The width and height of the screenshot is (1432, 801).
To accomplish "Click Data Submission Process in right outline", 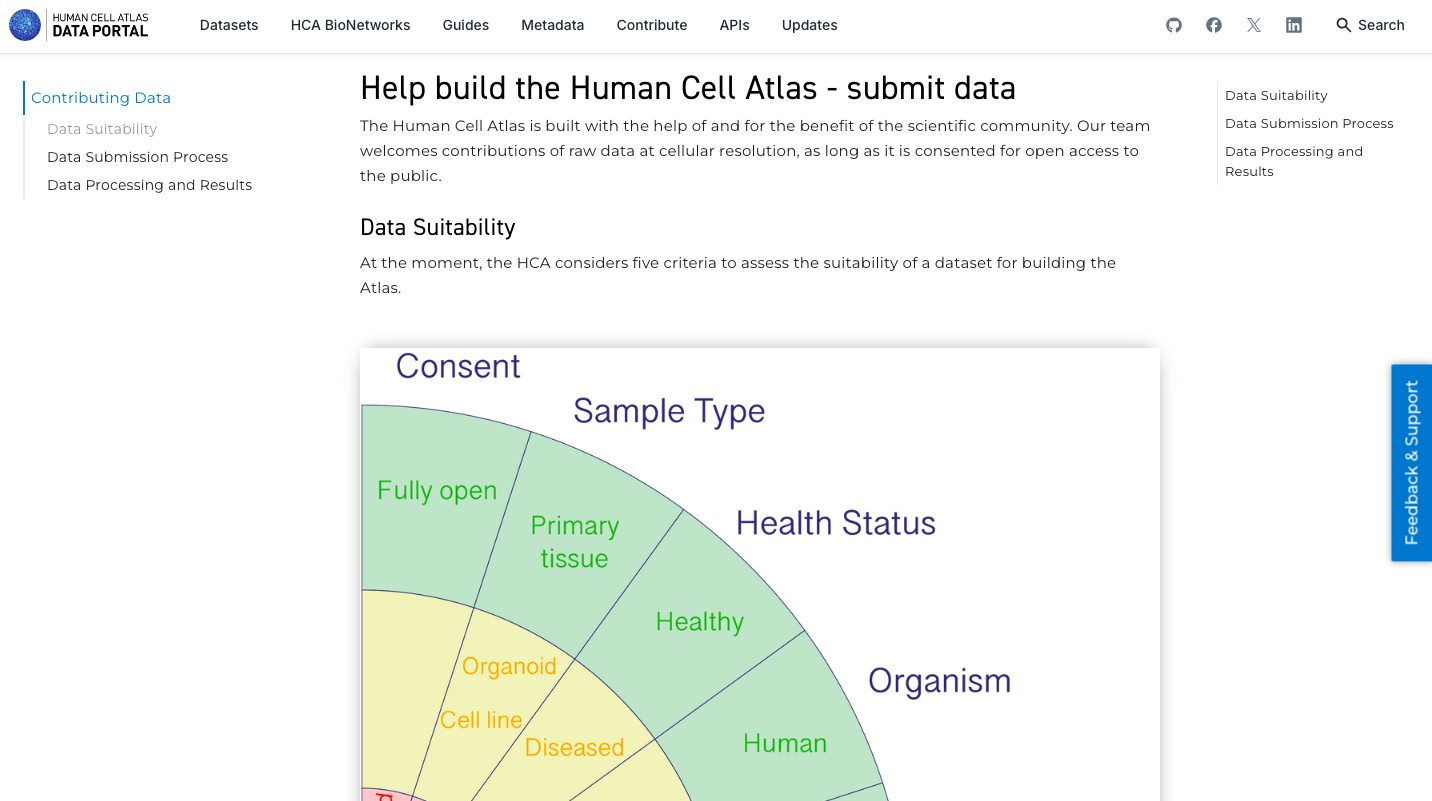I will [1309, 124].
